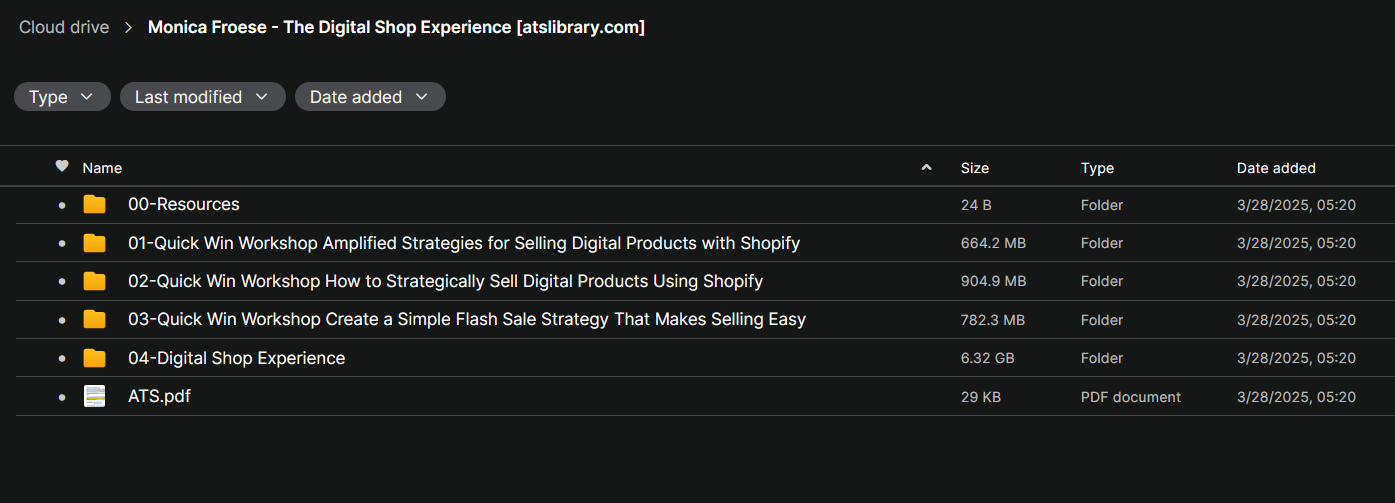Click the folder icon for 03-Quick Win Workshop
The width and height of the screenshot is (1395, 503).
94,319
